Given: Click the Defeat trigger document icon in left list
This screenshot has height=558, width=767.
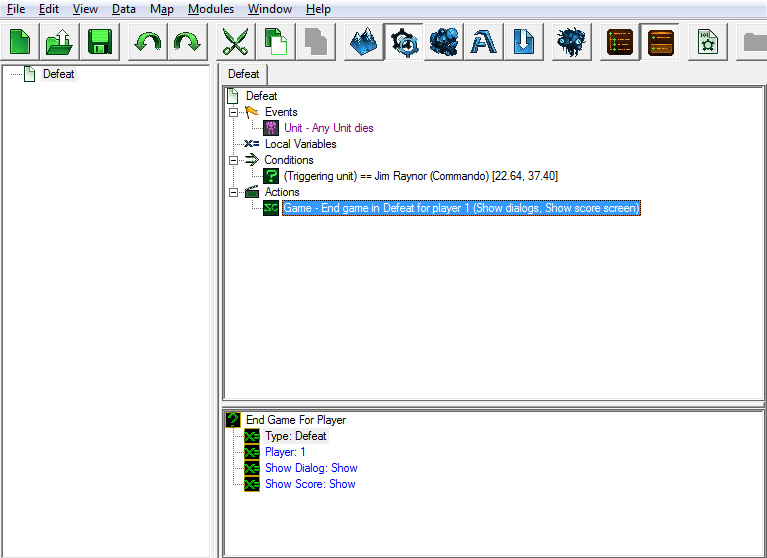Looking at the screenshot, I should coord(30,74).
